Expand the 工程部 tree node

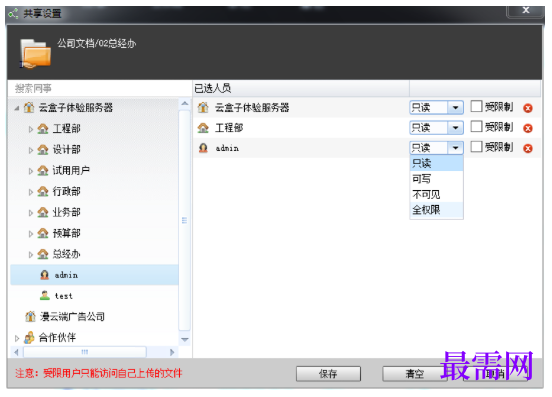31,129
